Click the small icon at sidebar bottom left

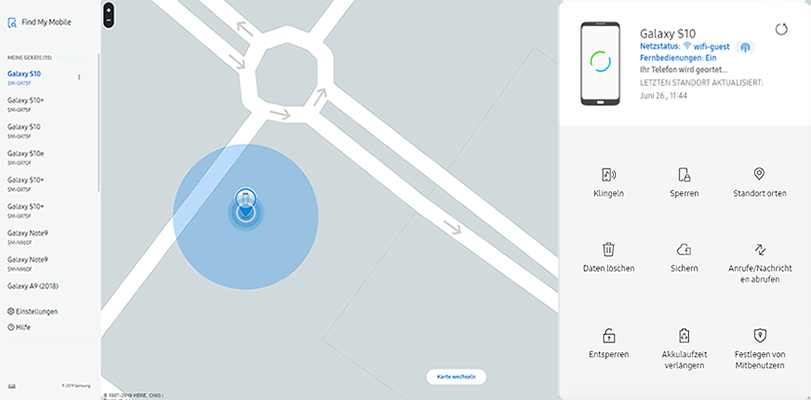[11, 386]
